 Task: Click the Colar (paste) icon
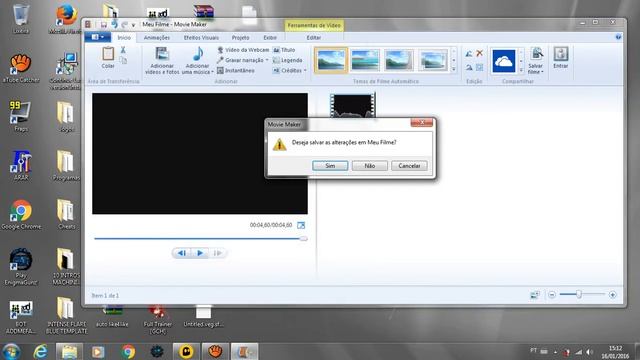(108, 53)
